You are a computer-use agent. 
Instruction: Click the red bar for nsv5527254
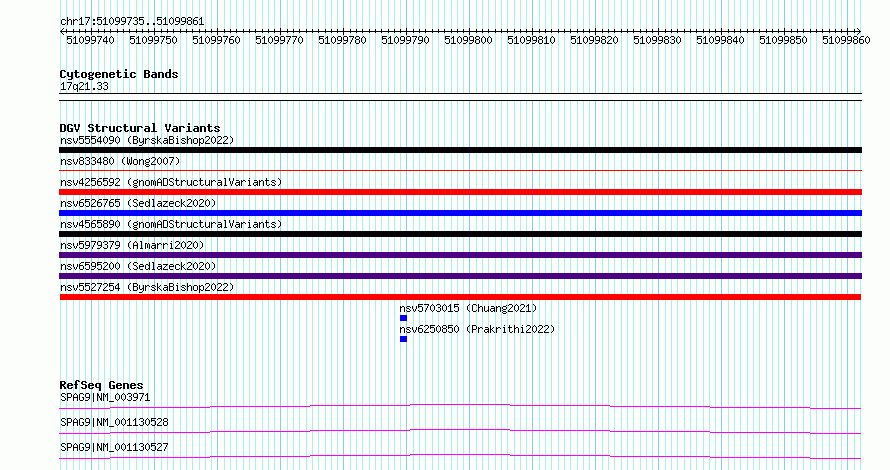460,297
